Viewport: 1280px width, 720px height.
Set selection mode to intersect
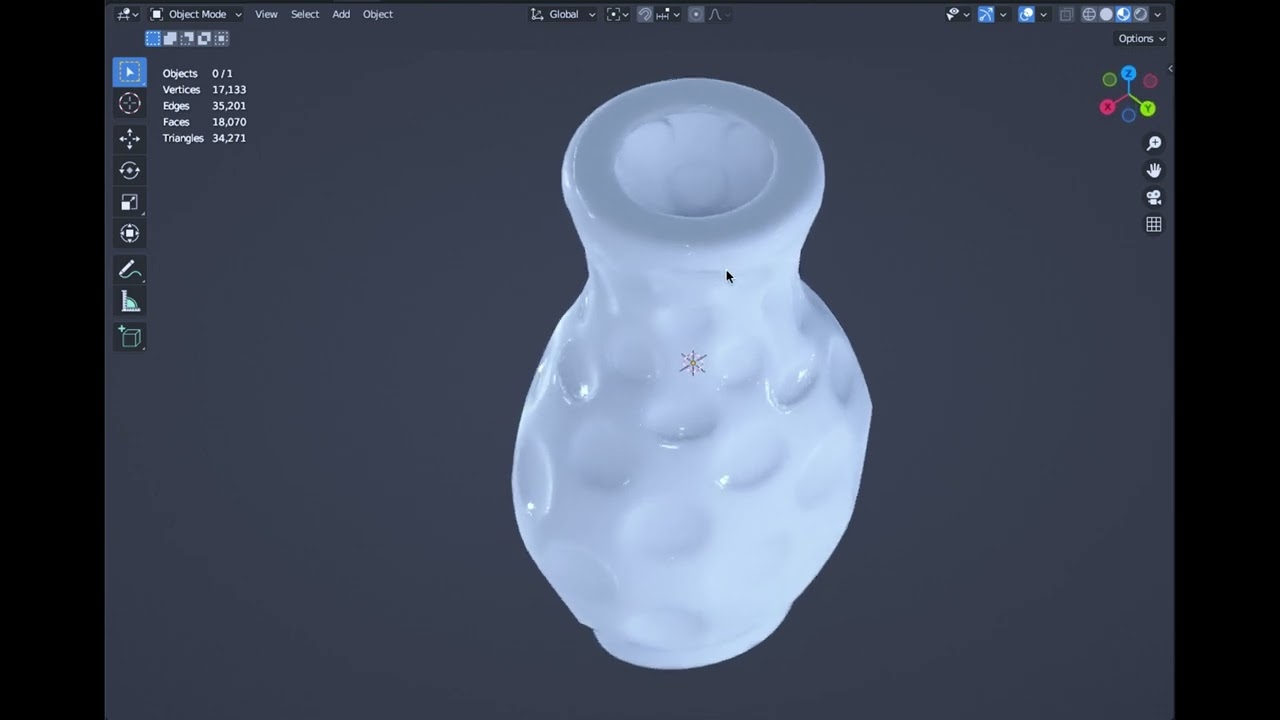[x=221, y=38]
